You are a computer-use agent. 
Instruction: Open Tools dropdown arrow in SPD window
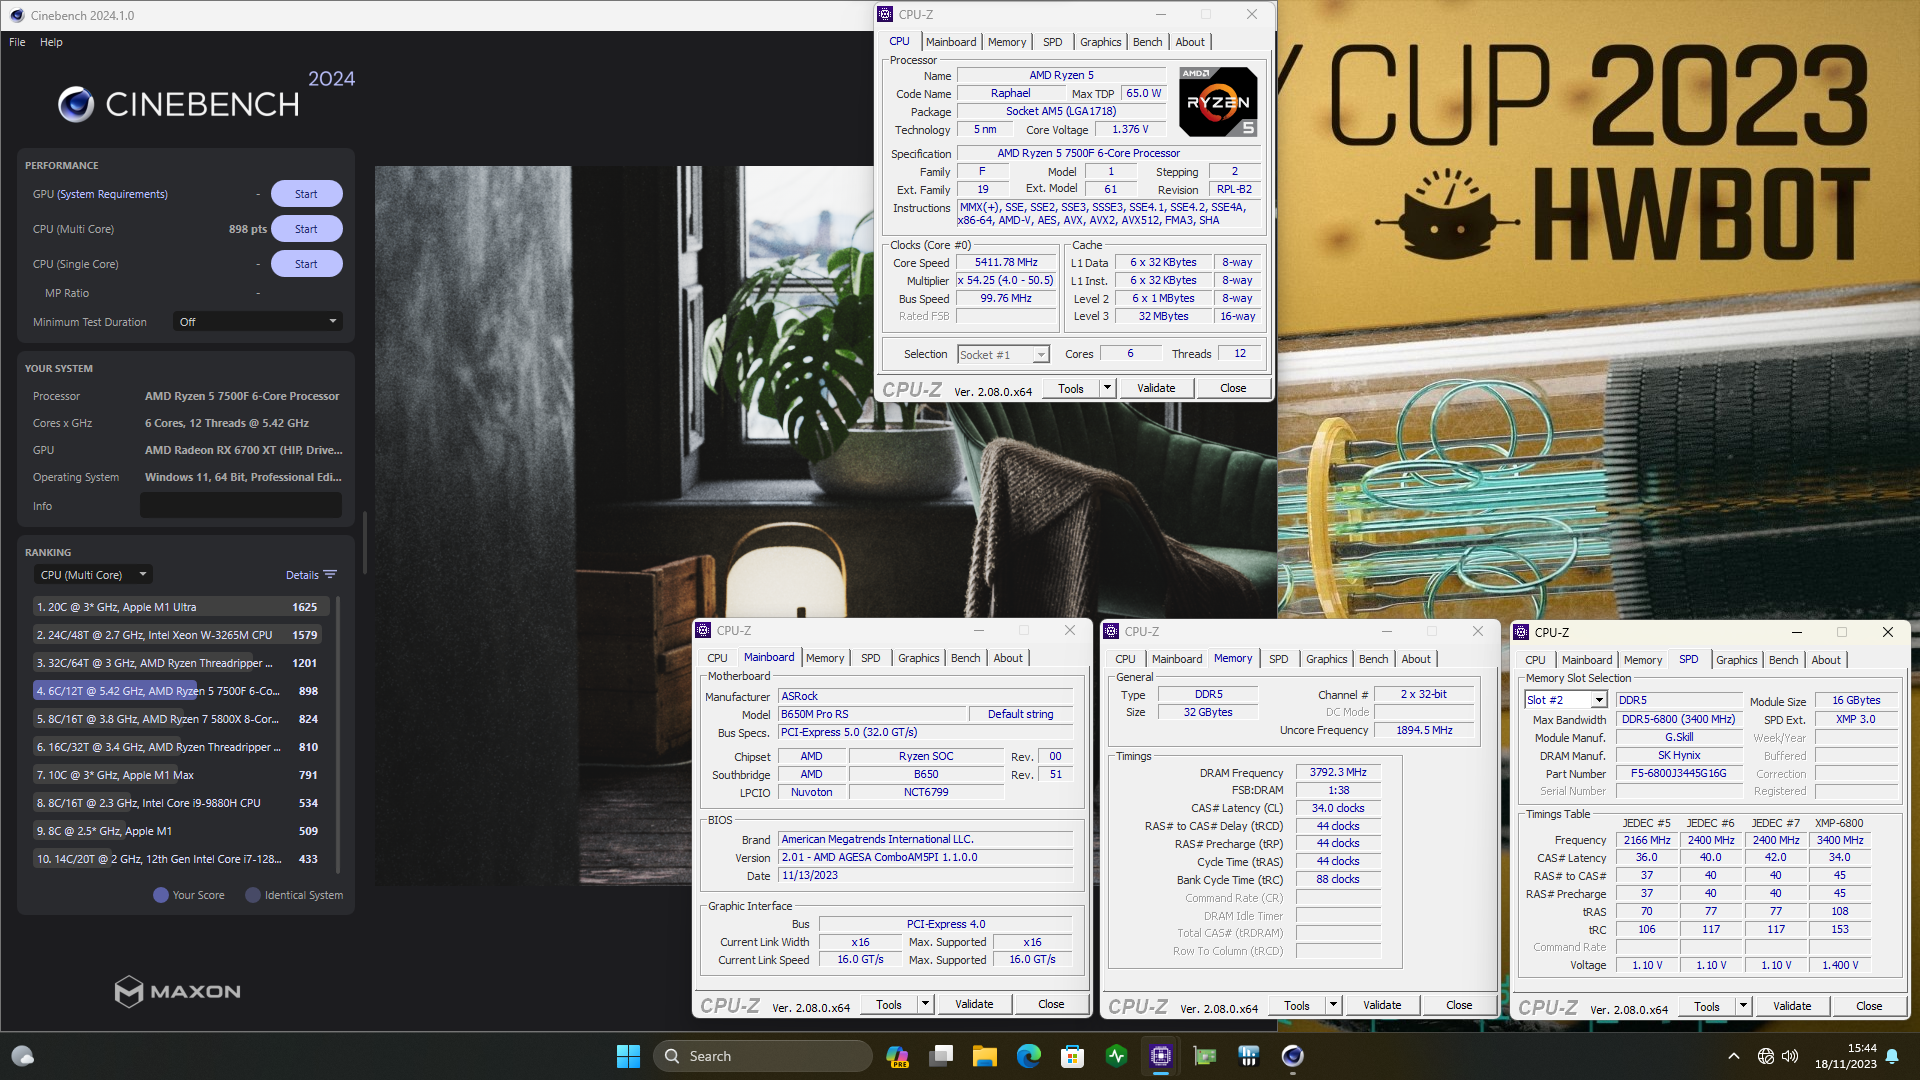tap(1743, 1006)
